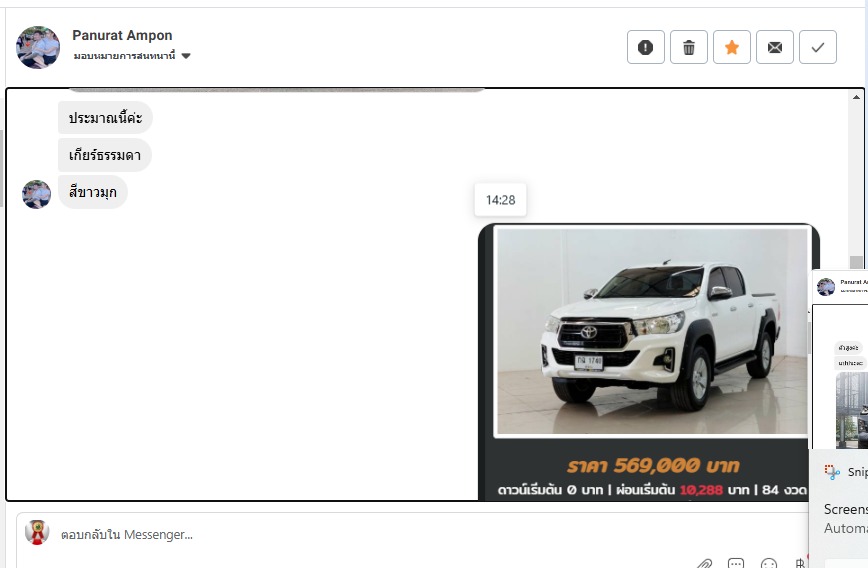Screen dimensions: 868x568
Task: Mark conversation as done with checkmark
Action: pyautogui.click(x=818, y=47)
